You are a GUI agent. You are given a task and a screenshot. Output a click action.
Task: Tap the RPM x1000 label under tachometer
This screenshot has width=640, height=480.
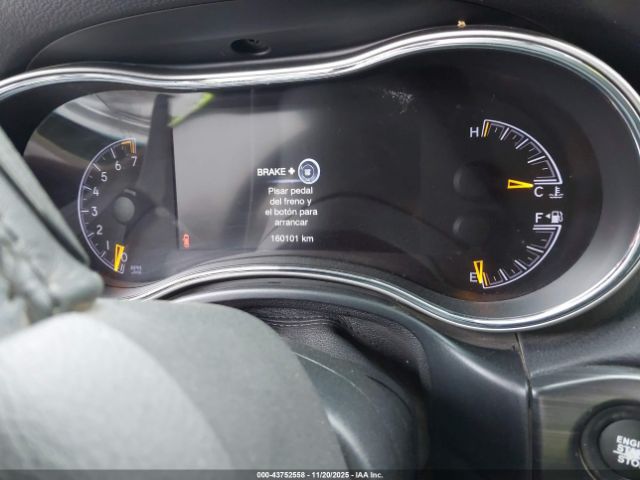(x=136, y=268)
